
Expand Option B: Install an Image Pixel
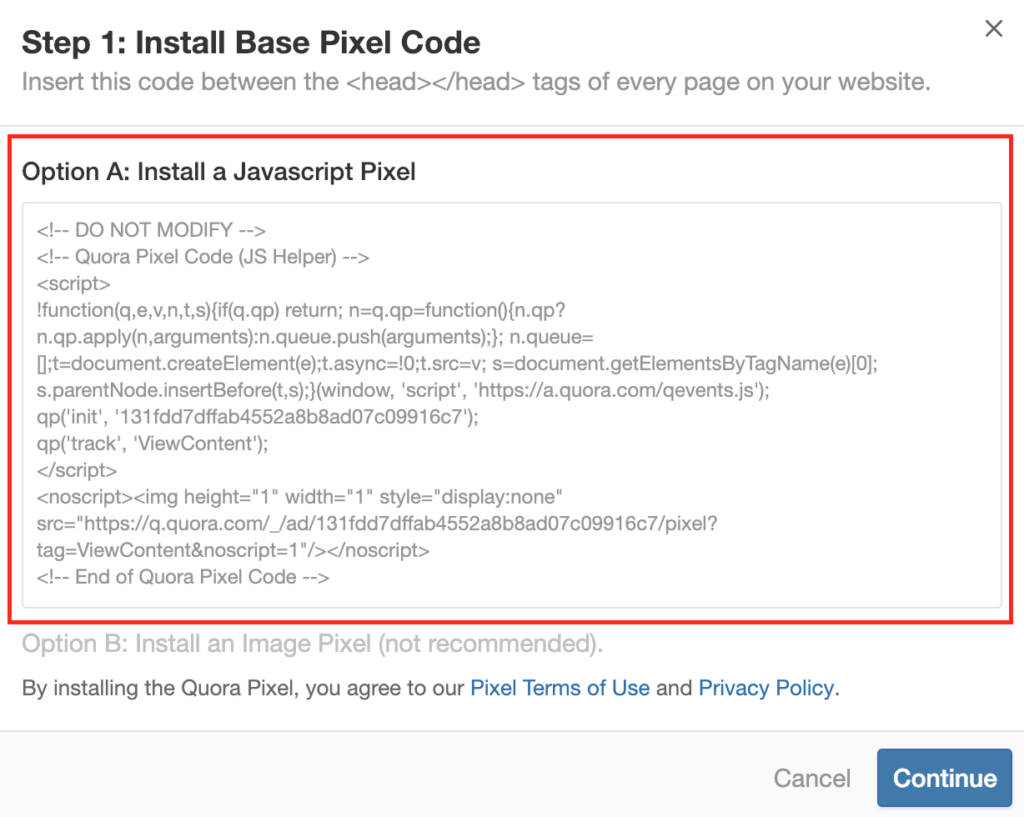pyautogui.click(x=312, y=644)
